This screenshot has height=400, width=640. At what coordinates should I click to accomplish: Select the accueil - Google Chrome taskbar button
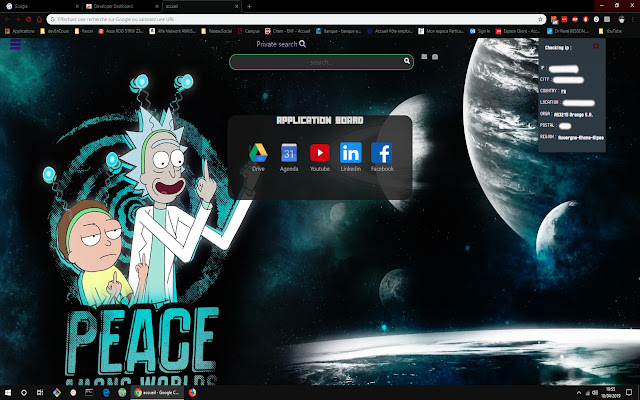point(157,393)
